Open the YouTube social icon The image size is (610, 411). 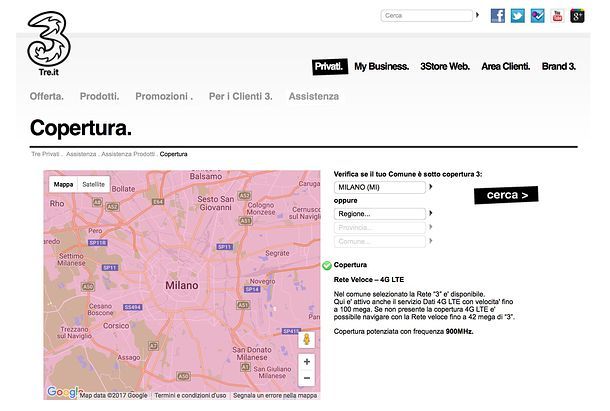(x=557, y=16)
